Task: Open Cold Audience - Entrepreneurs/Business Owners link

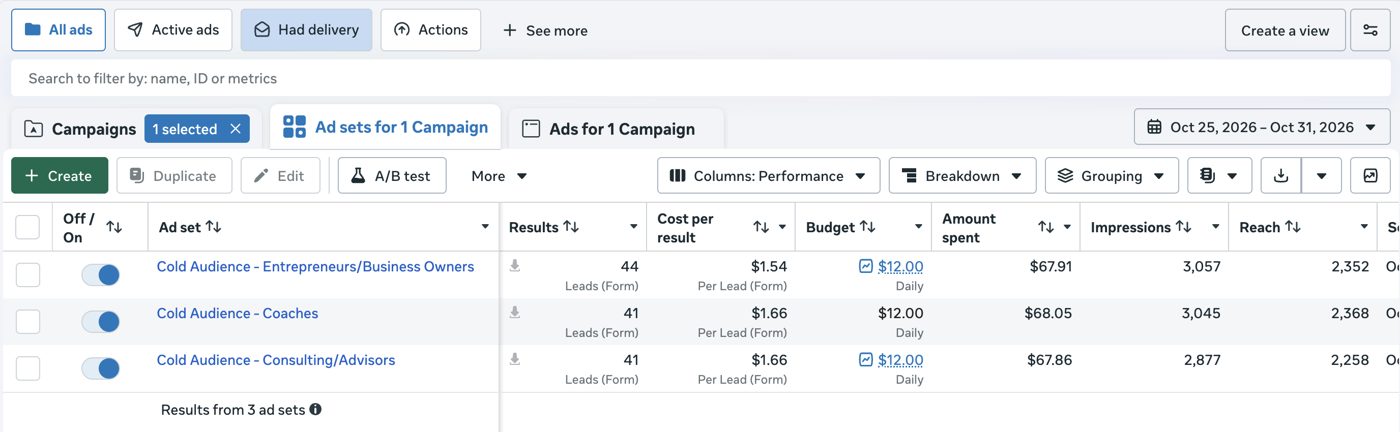Action: click(x=315, y=267)
